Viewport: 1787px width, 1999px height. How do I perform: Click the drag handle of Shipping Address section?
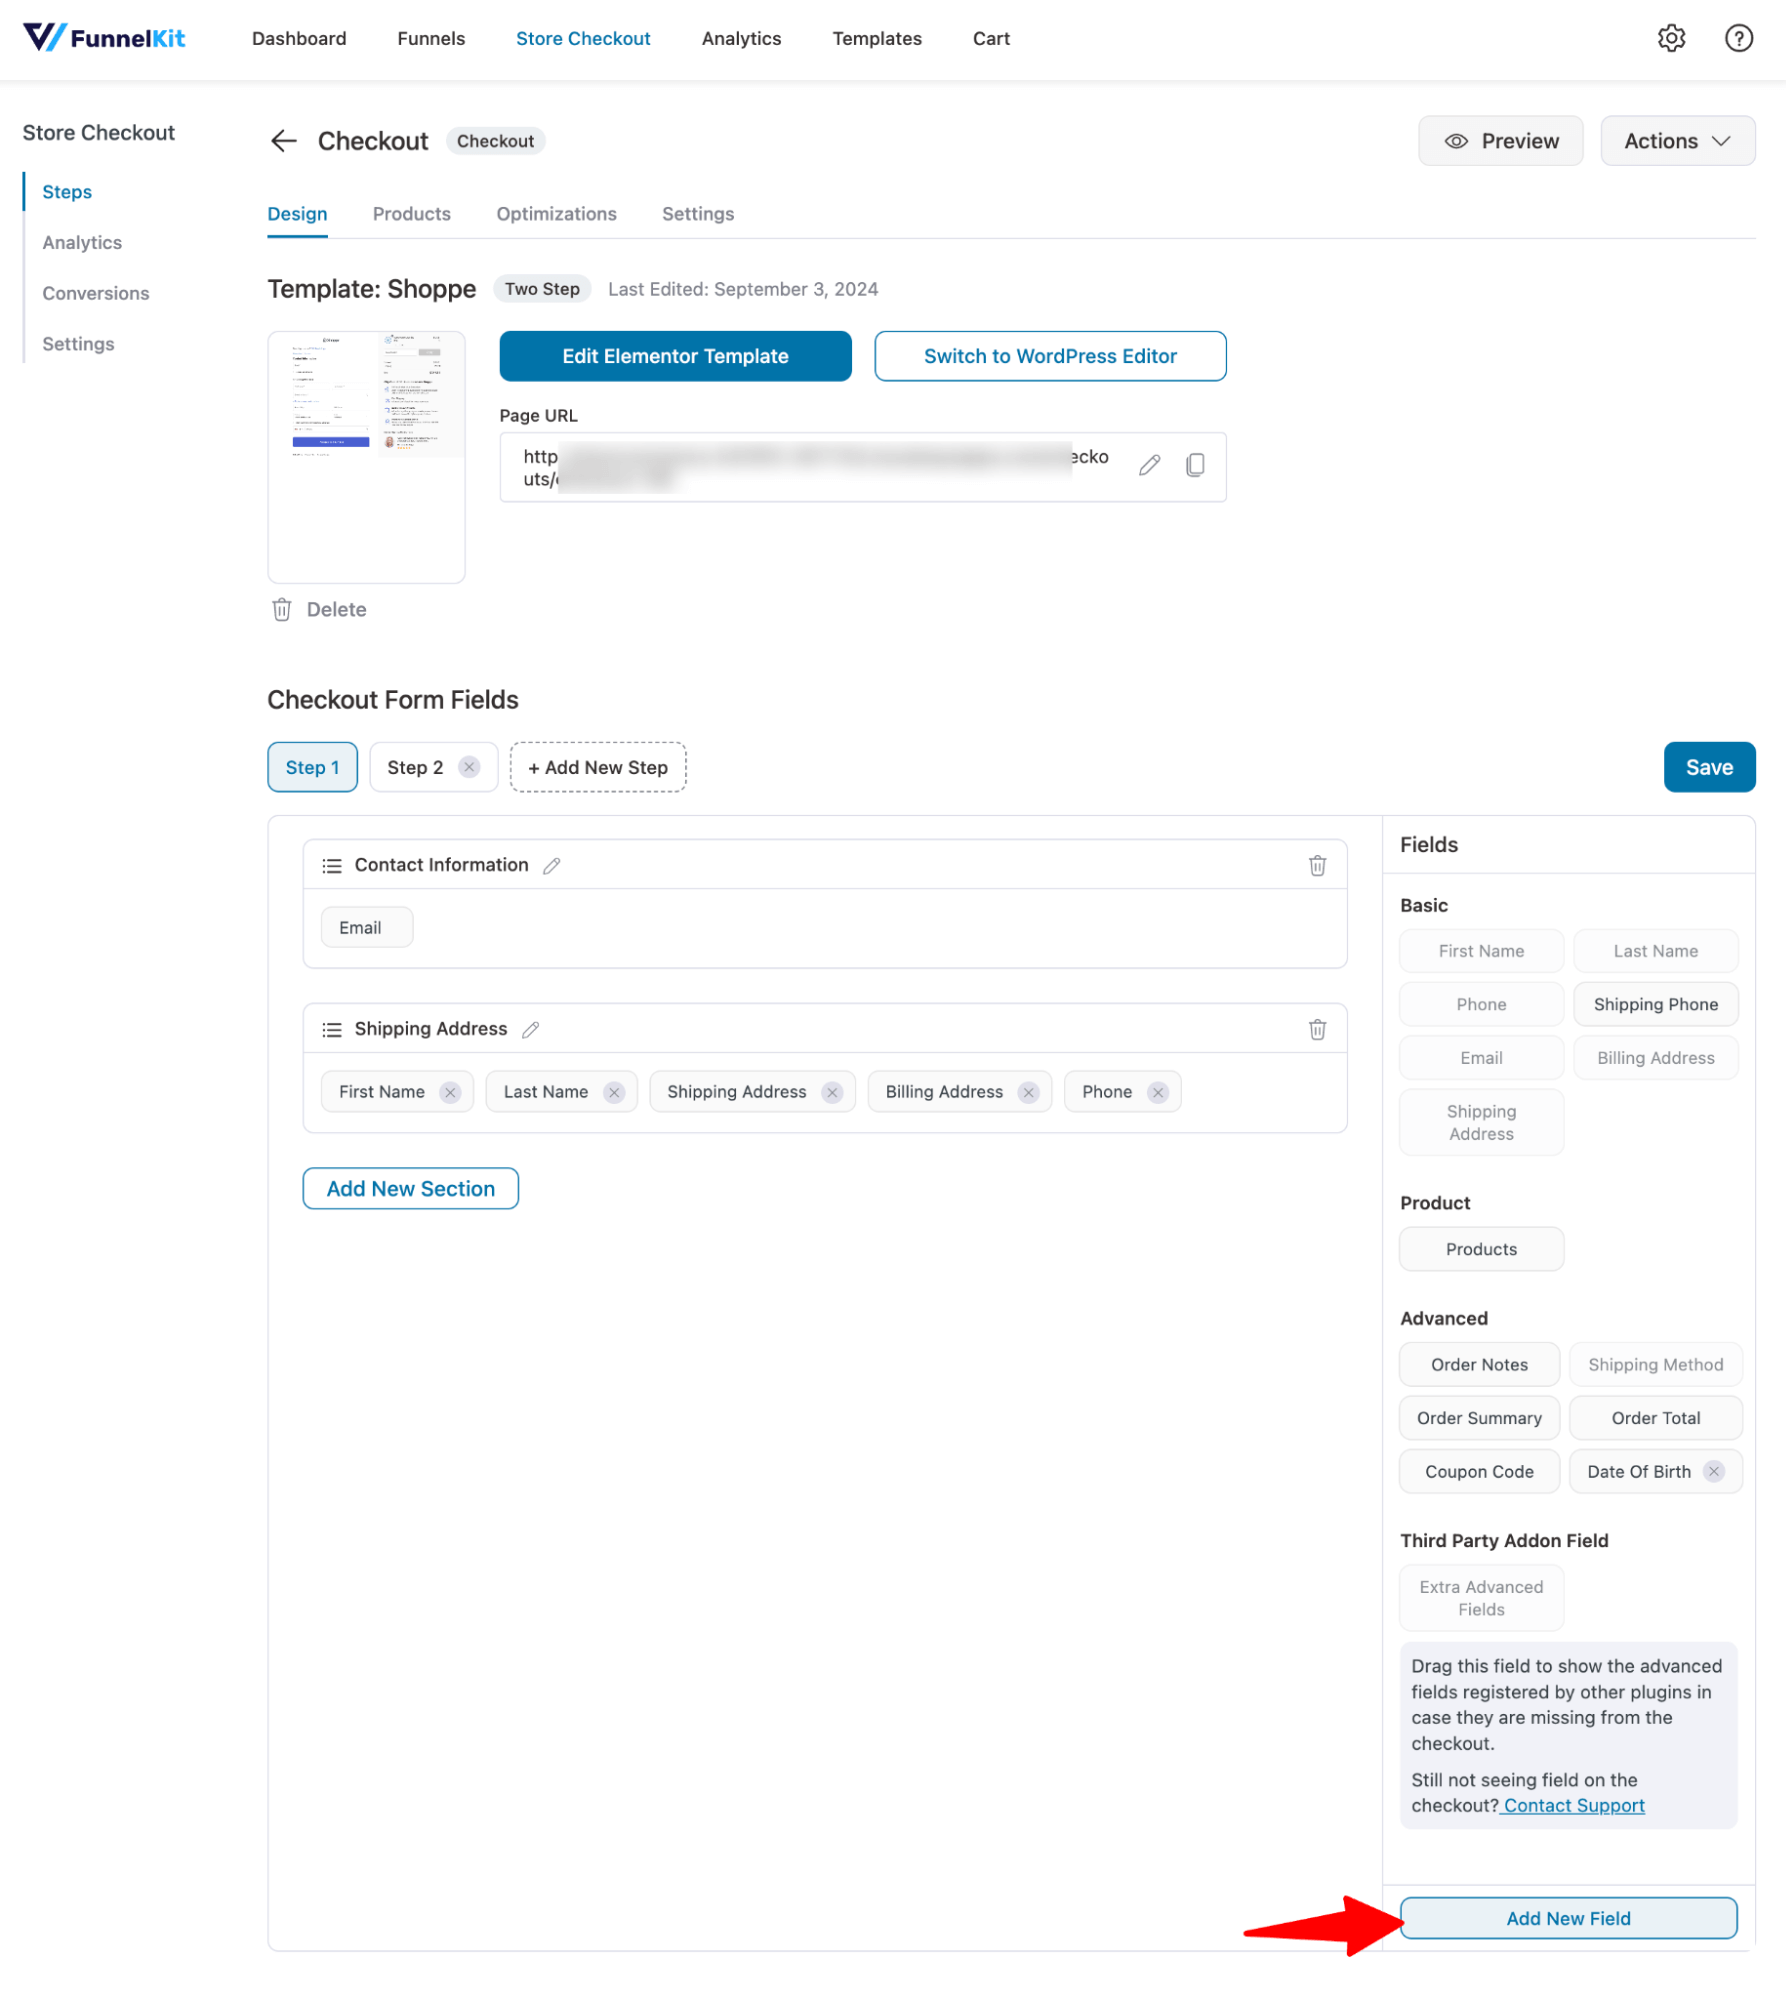pos(332,1029)
